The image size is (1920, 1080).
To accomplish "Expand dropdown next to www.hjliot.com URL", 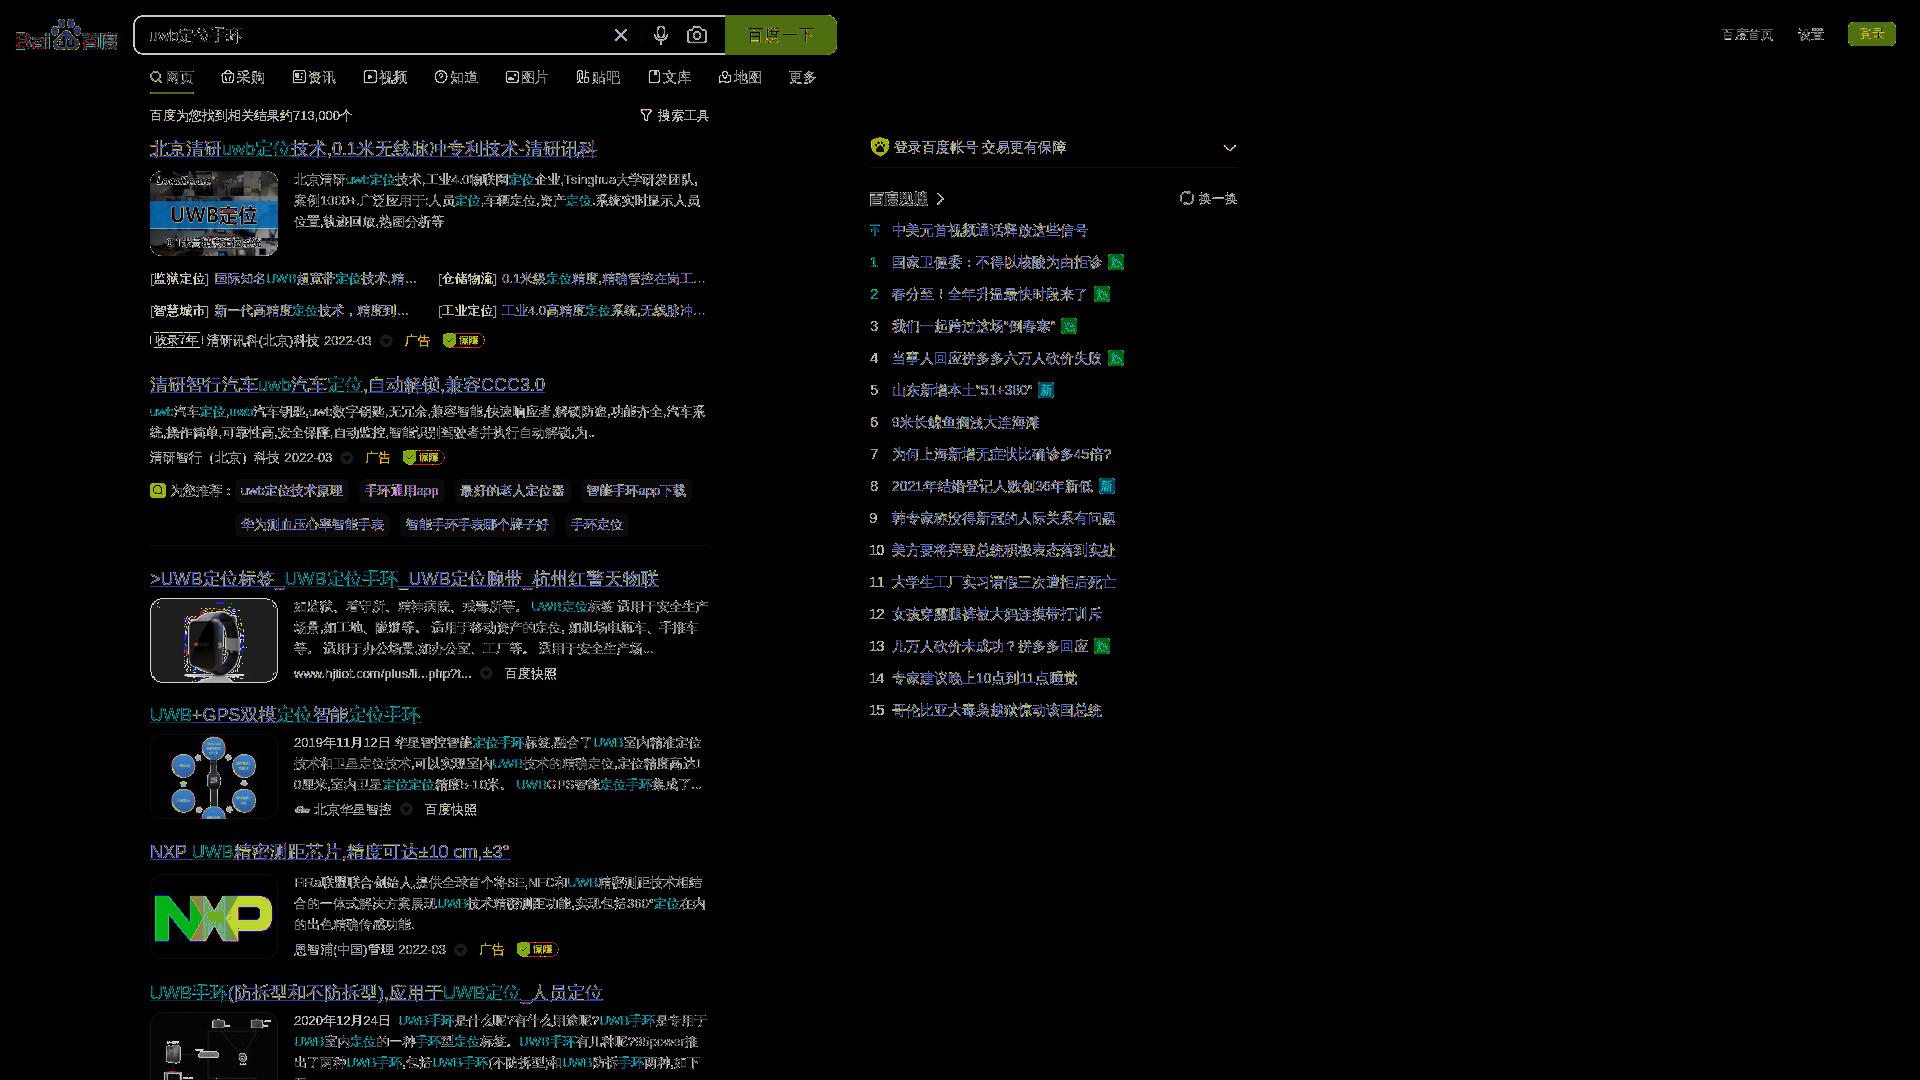I will tap(486, 674).
